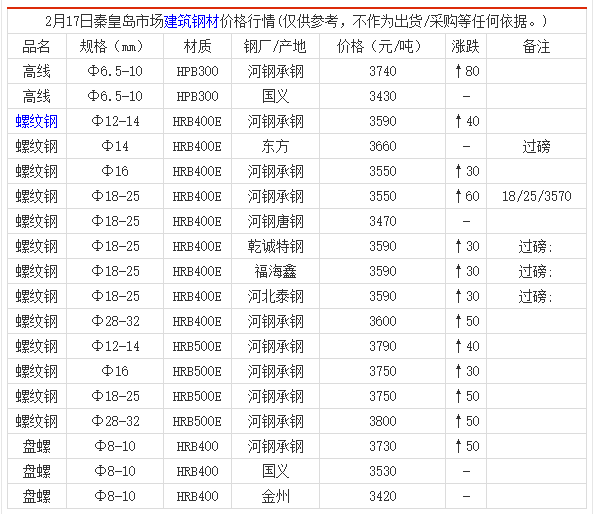This screenshot has width=595, height=514.
Task: Select the 品名 column header
Action: pos(36,46)
